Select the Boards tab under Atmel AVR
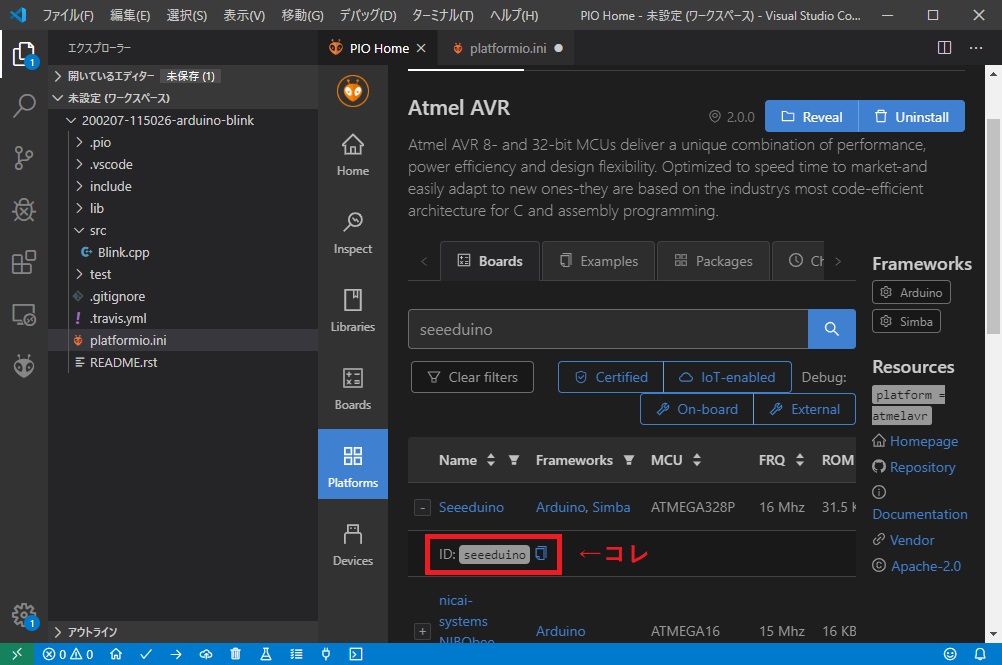1002x665 pixels. 490,261
